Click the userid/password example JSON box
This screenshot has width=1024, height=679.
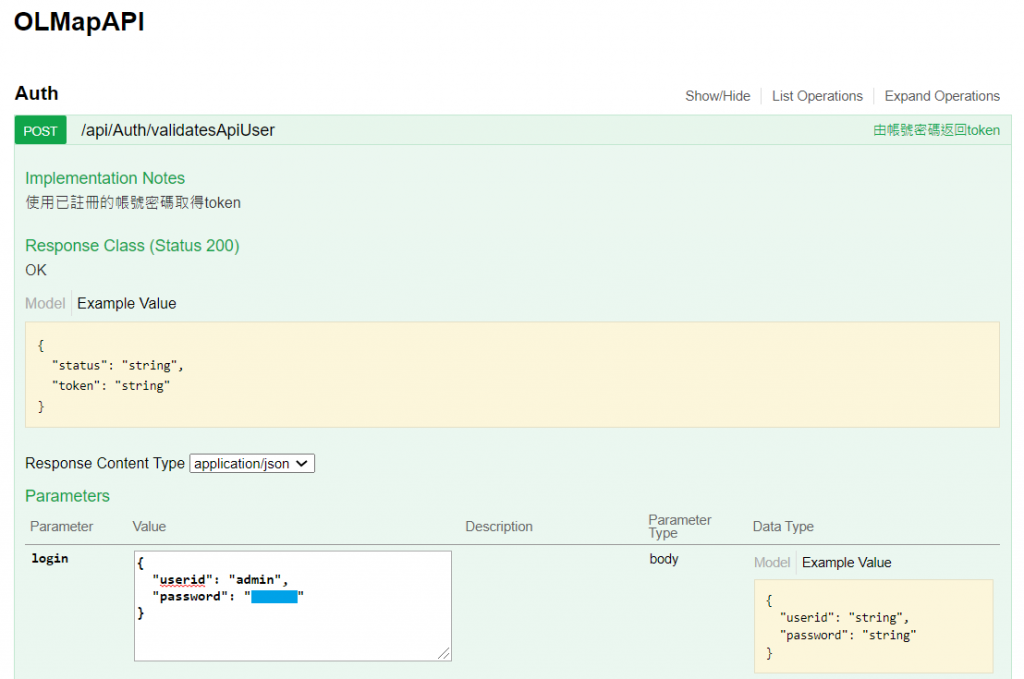click(873, 626)
